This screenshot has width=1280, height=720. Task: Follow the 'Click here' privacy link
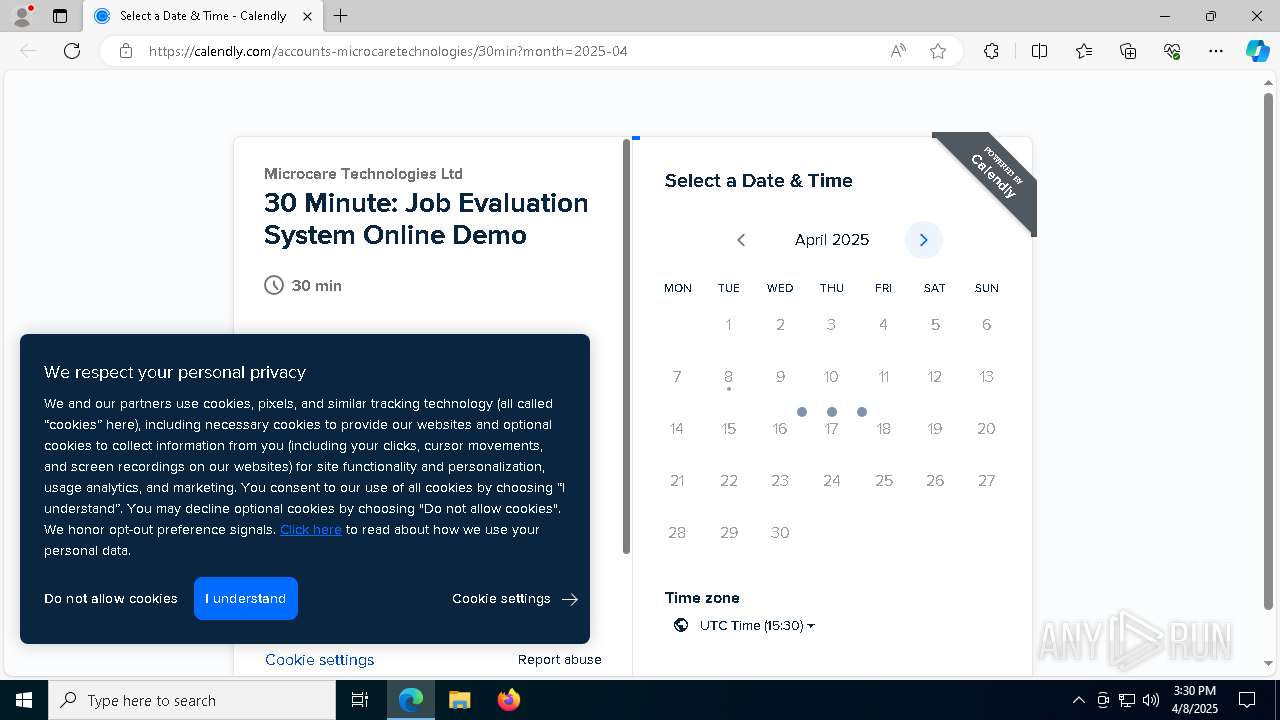[311, 530]
